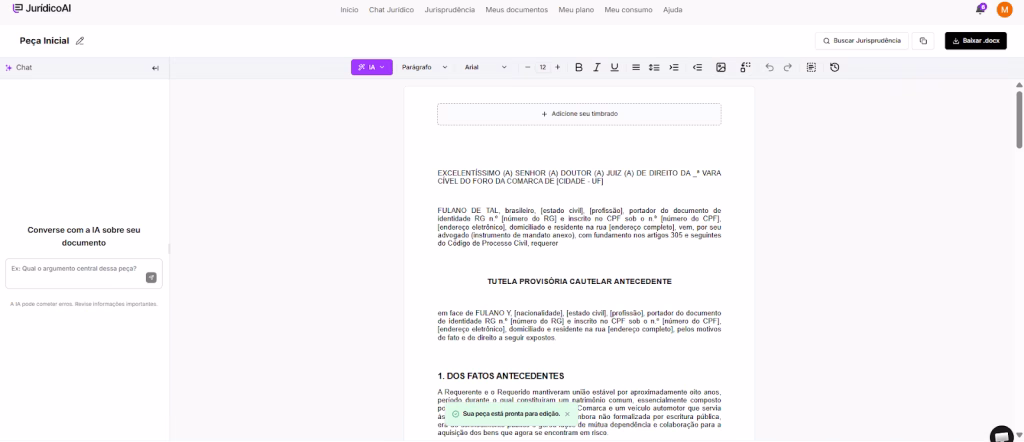Click the vertical scrollbar thumb
Viewport: 1024px width, 442px height.
(1019, 119)
